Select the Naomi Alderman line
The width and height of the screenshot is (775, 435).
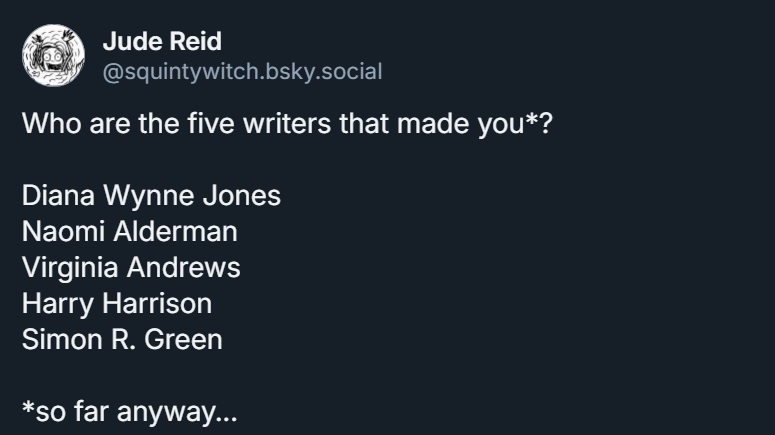tap(130, 232)
